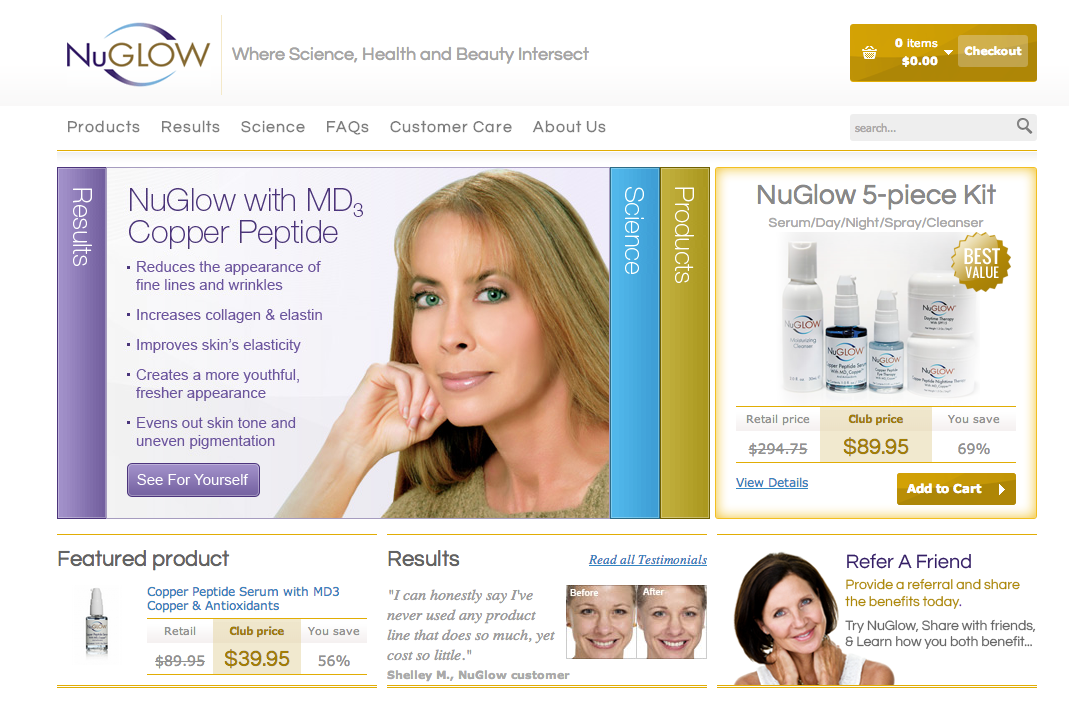Open the View Details link

tap(772, 482)
